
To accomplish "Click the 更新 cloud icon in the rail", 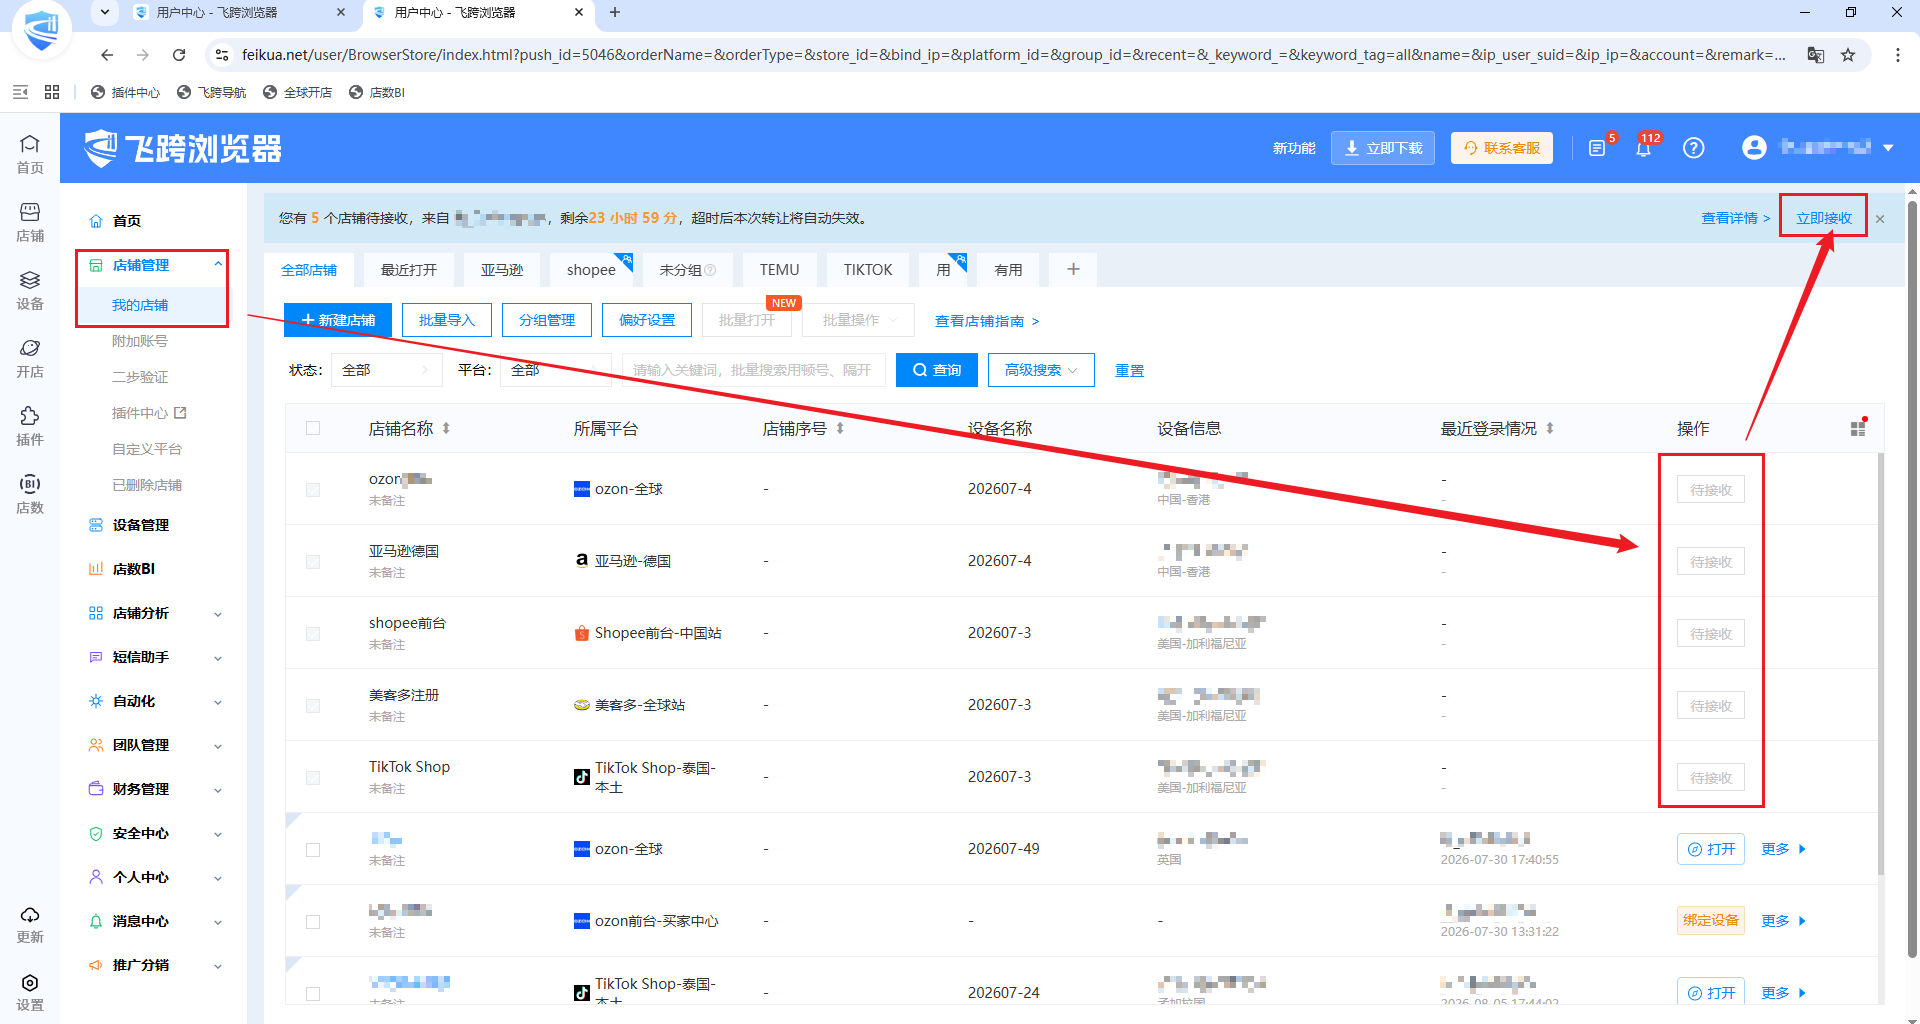I will pyautogui.click(x=30, y=924).
